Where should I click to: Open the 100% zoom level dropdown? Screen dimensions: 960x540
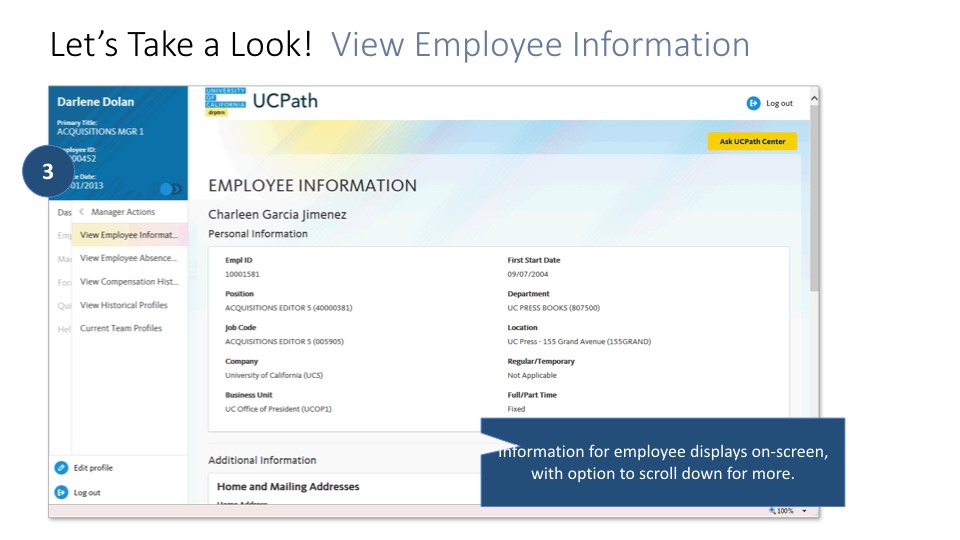(x=804, y=511)
